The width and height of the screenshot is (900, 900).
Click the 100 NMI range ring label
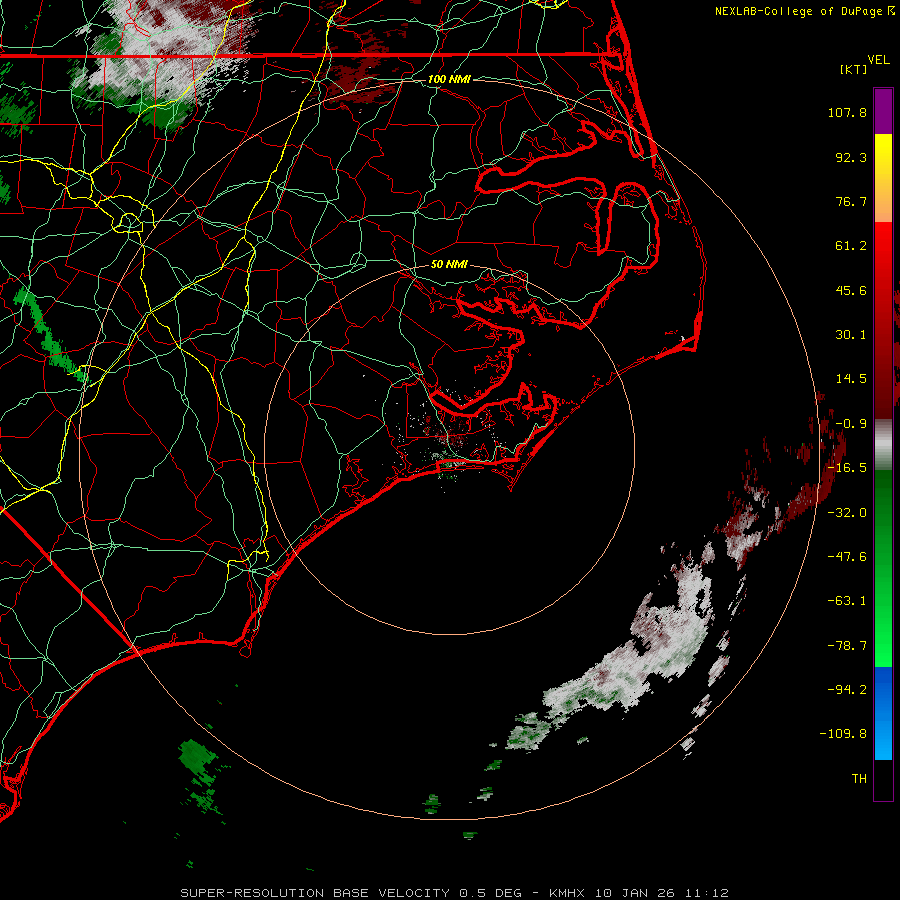click(x=449, y=79)
